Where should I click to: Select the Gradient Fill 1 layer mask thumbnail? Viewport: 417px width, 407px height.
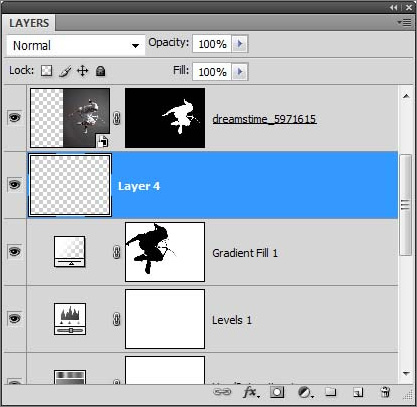click(x=165, y=252)
